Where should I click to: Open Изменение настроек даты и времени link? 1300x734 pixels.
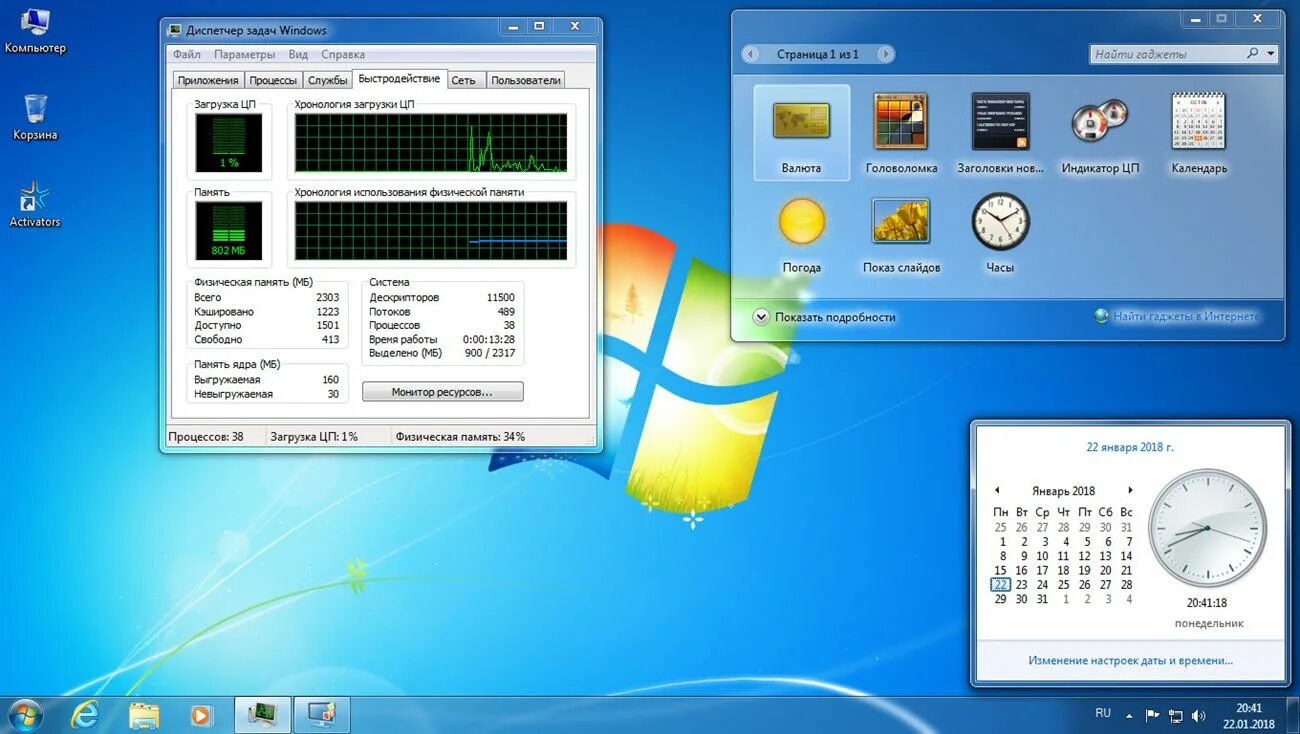pos(1130,660)
